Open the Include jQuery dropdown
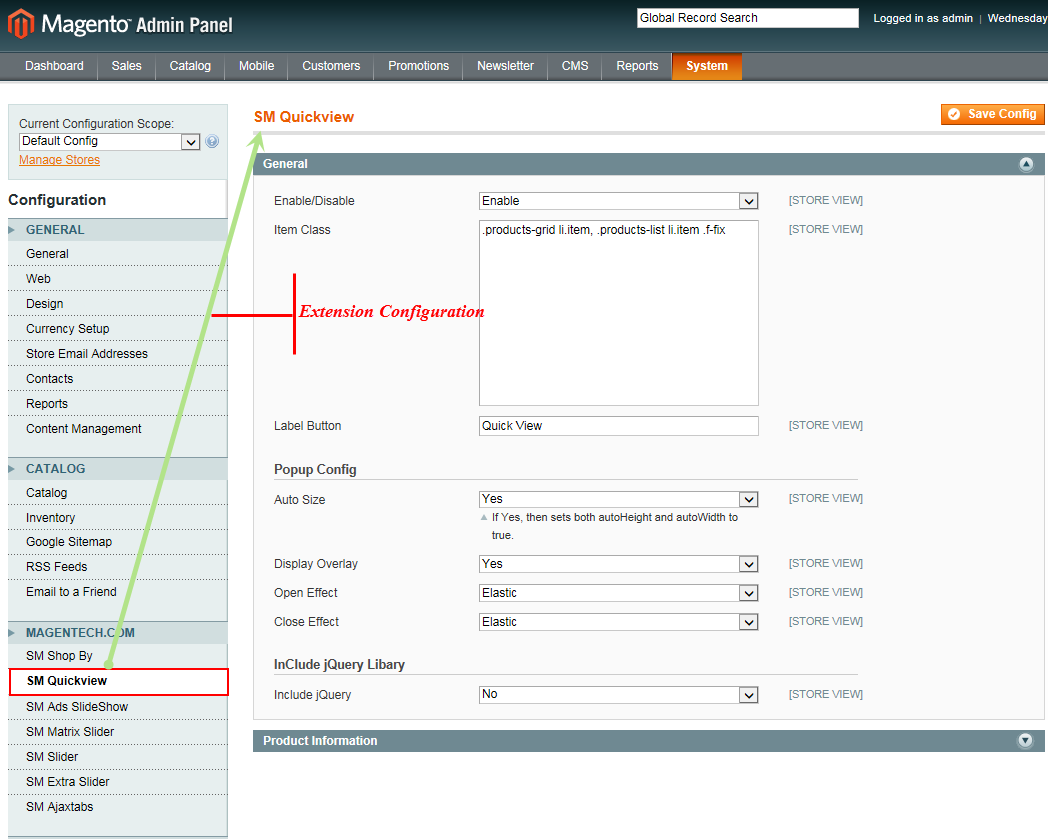The width and height of the screenshot is (1048, 839). pos(618,695)
